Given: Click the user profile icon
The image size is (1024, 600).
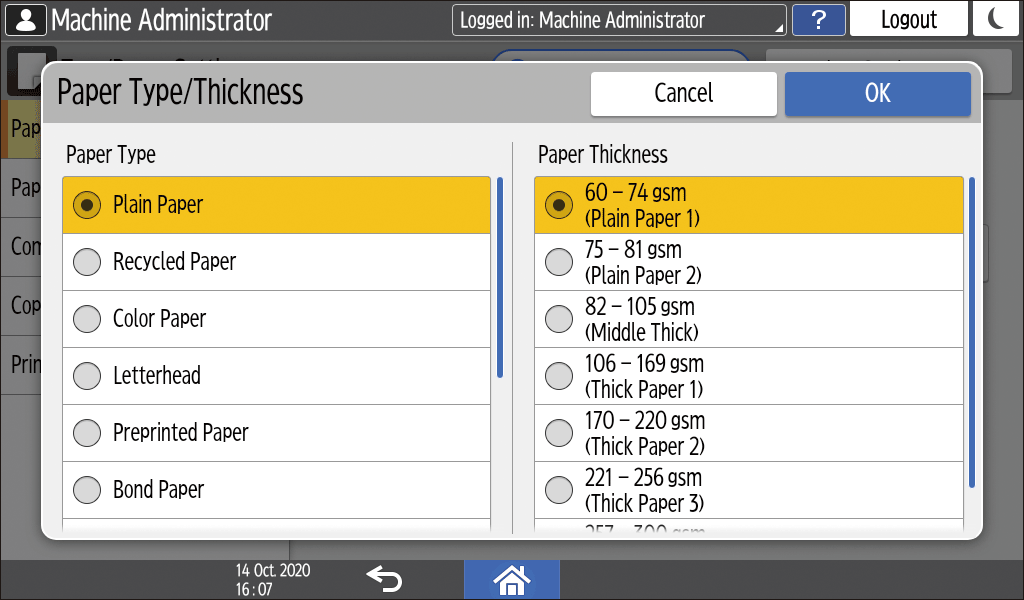Looking at the screenshot, I should click(x=24, y=20).
